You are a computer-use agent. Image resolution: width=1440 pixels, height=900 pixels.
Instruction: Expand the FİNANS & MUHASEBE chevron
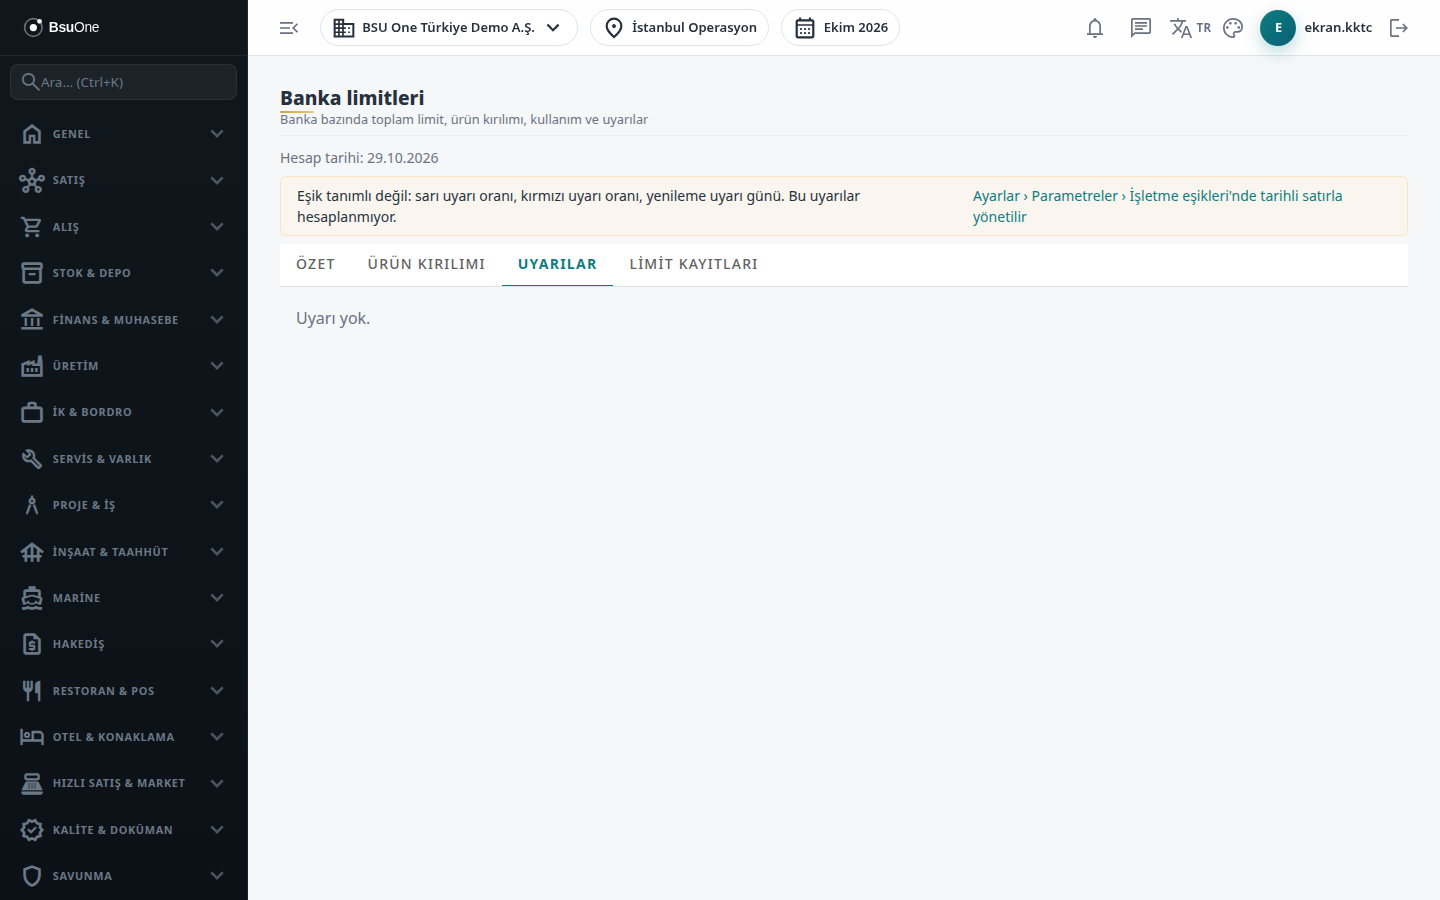coord(217,320)
